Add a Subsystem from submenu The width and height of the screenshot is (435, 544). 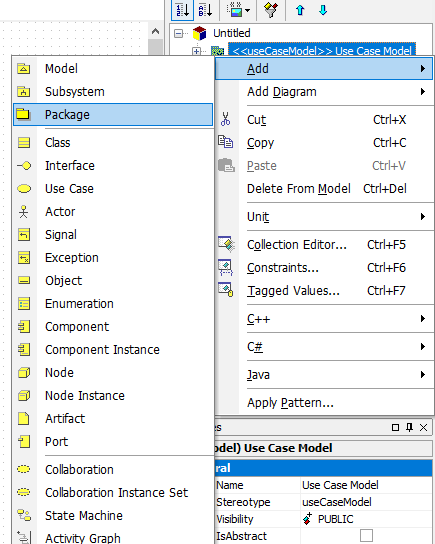(x=113, y=92)
